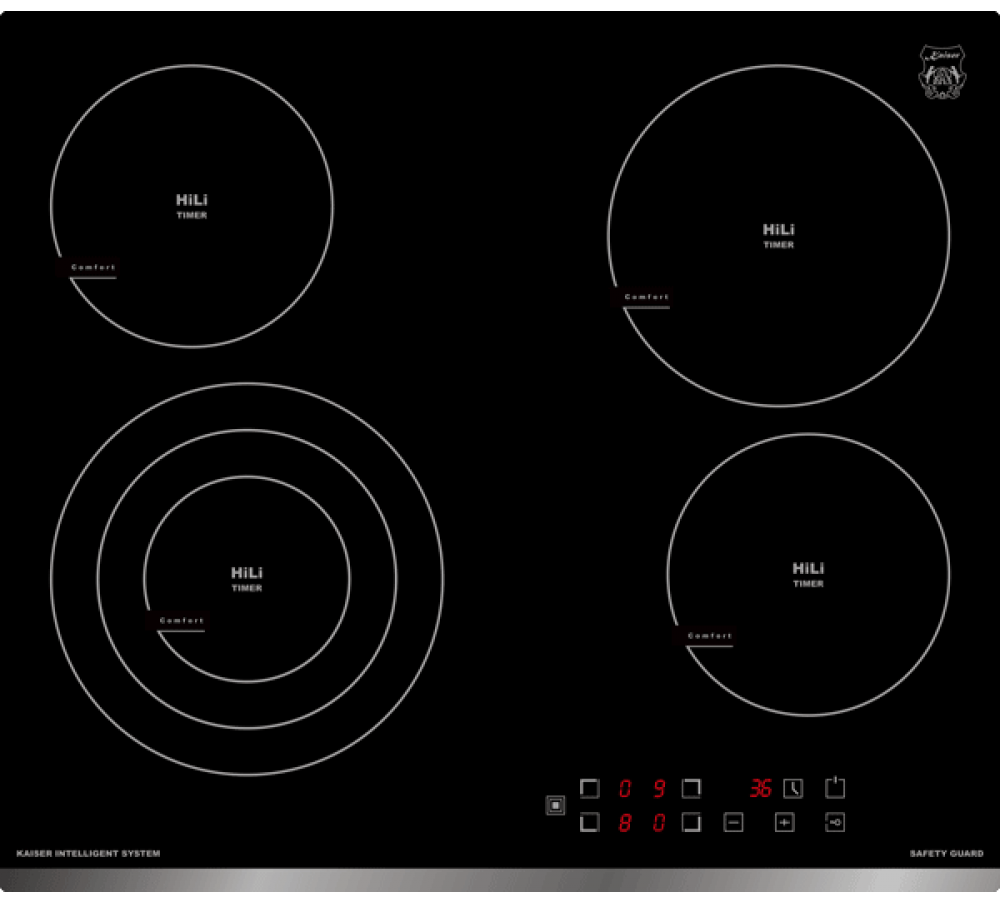This screenshot has height=900, width=1000.
Task: Select the front-right cooking zone key
Action: point(691,822)
